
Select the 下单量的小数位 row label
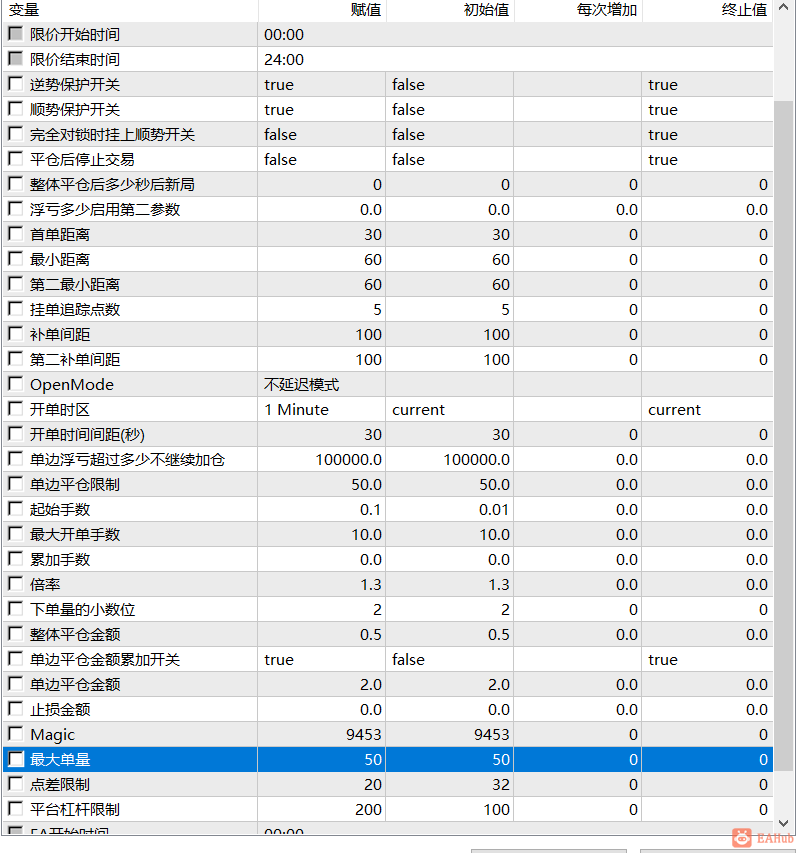coord(83,609)
